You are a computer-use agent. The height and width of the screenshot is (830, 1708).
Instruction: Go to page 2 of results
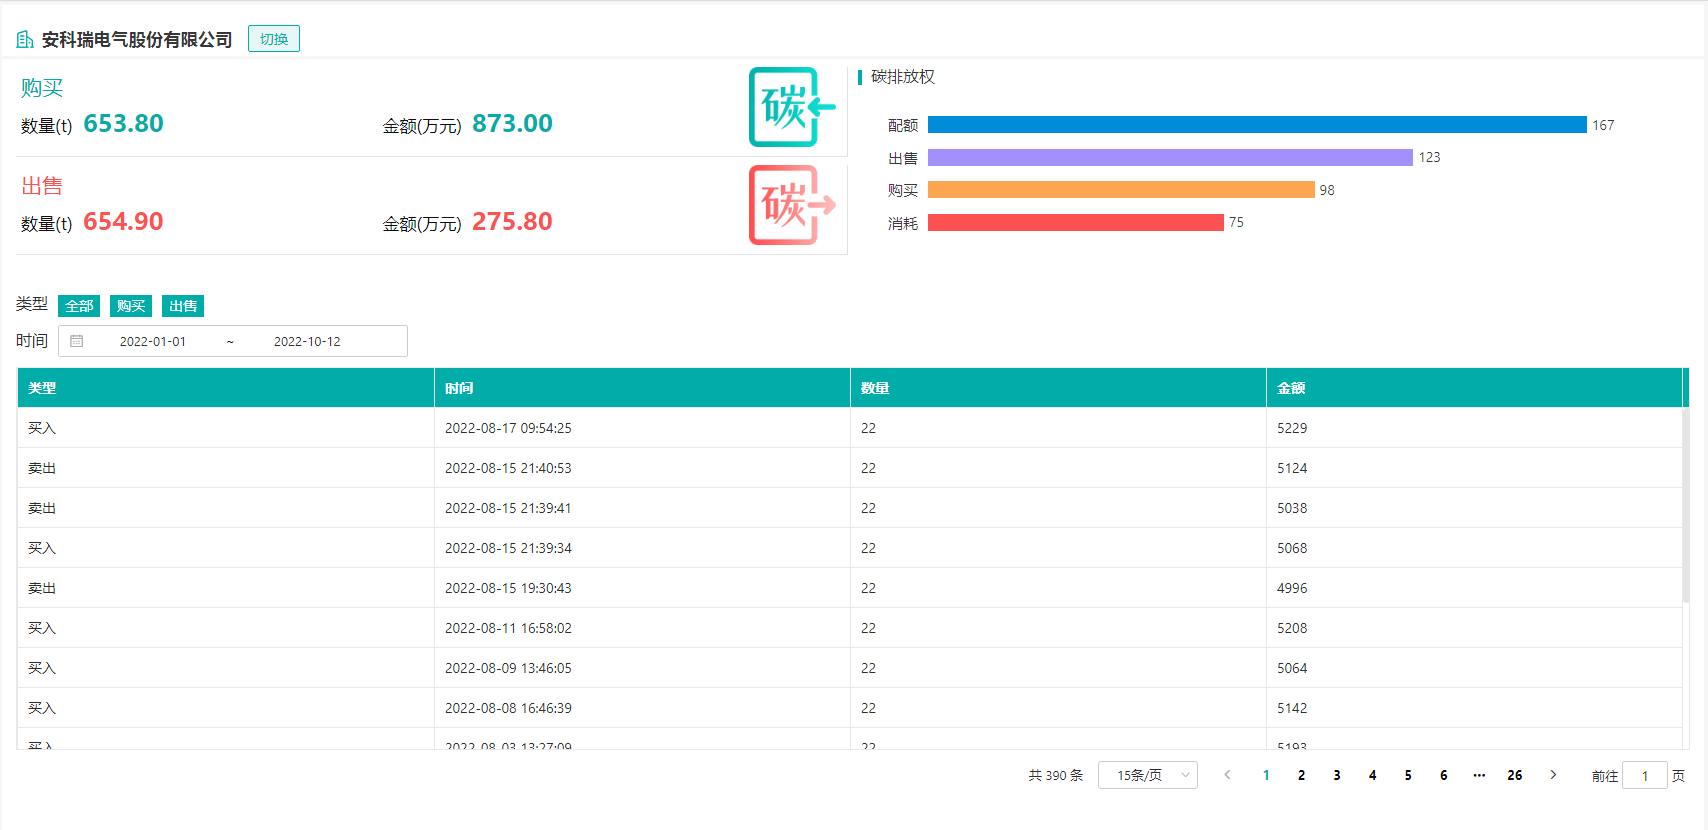pyautogui.click(x=1301, y=775)
